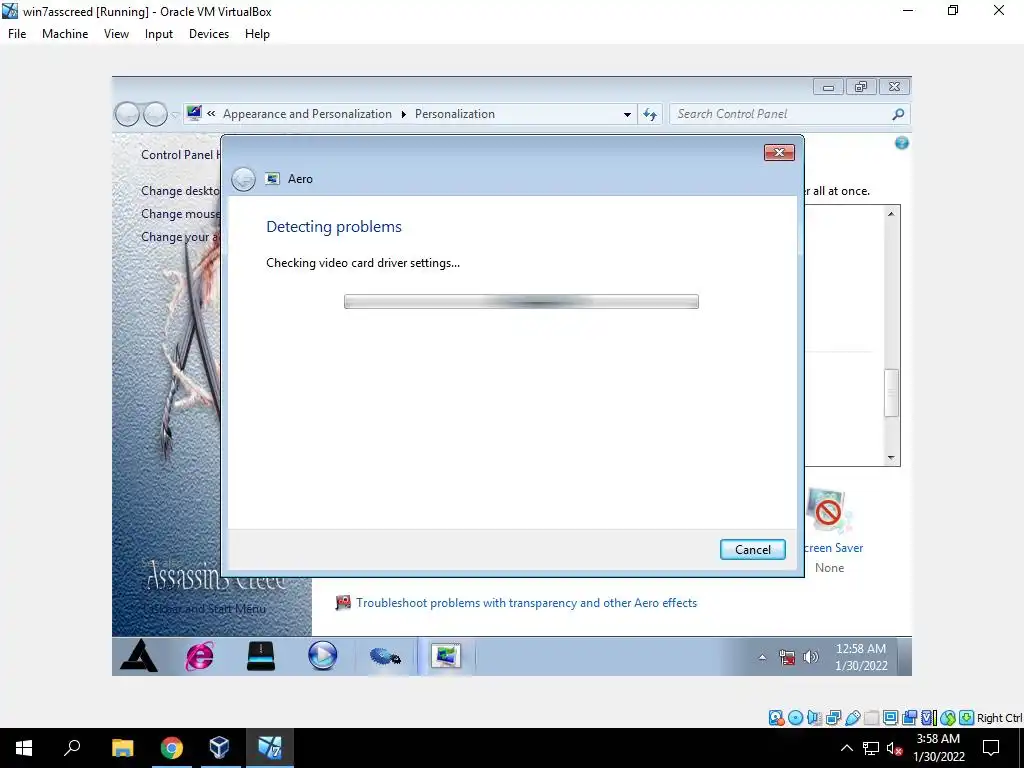Click the VirtualBox recording indicator

coord(909,718)
